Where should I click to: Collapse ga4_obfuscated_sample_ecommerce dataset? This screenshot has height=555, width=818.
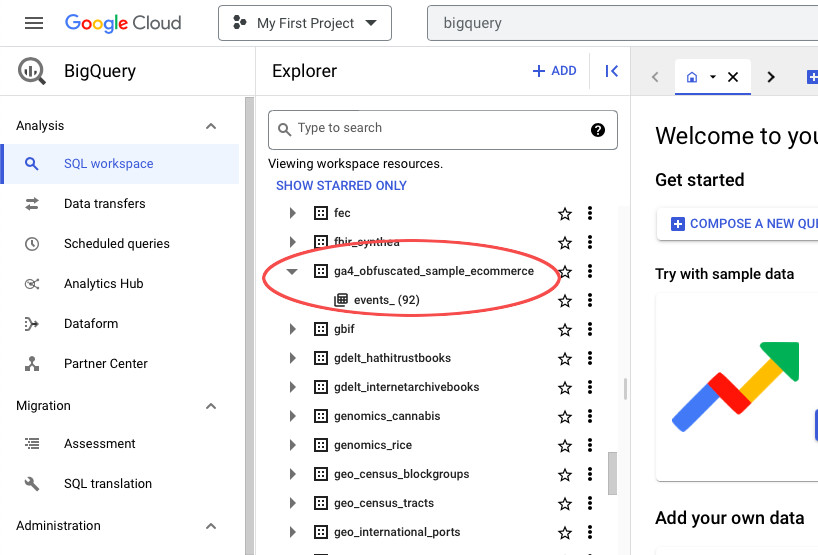point(292,271)
